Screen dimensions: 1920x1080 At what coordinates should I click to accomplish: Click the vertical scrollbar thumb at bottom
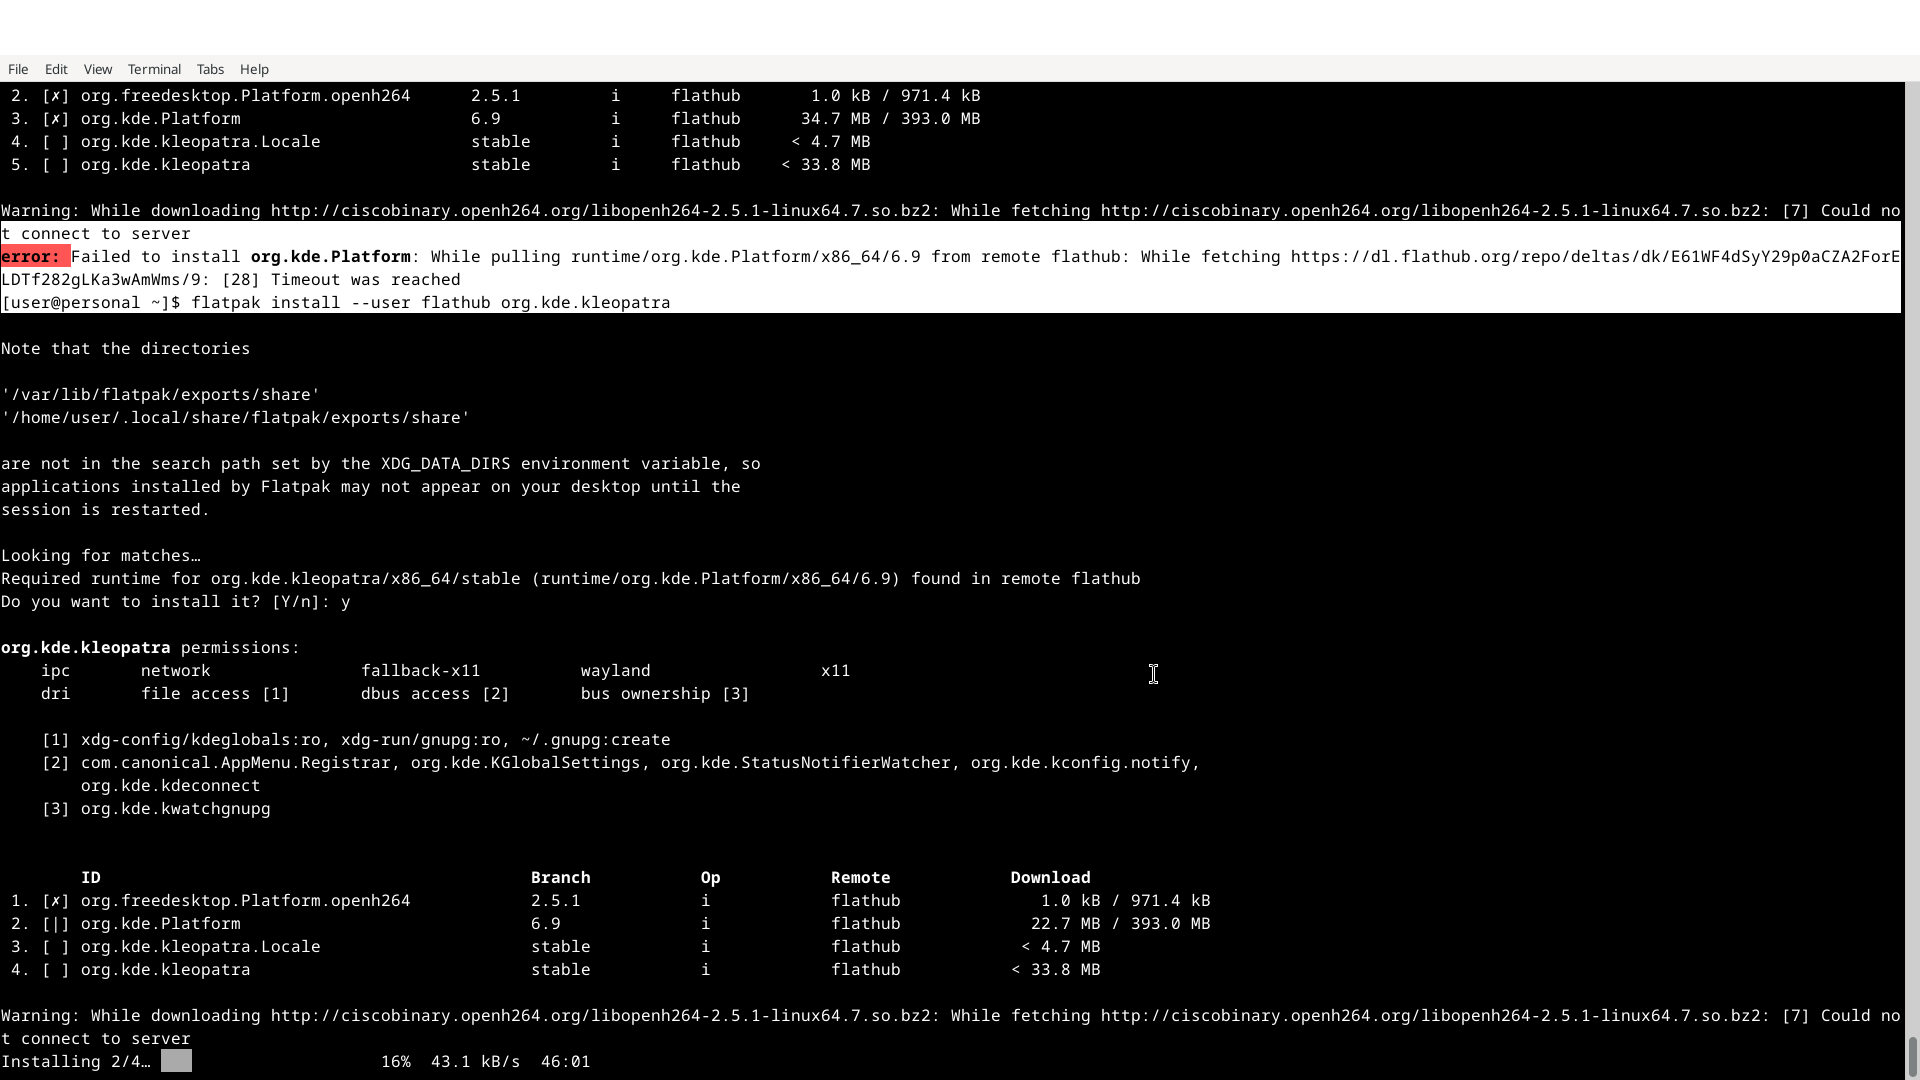click(x=1912, y=1058)
